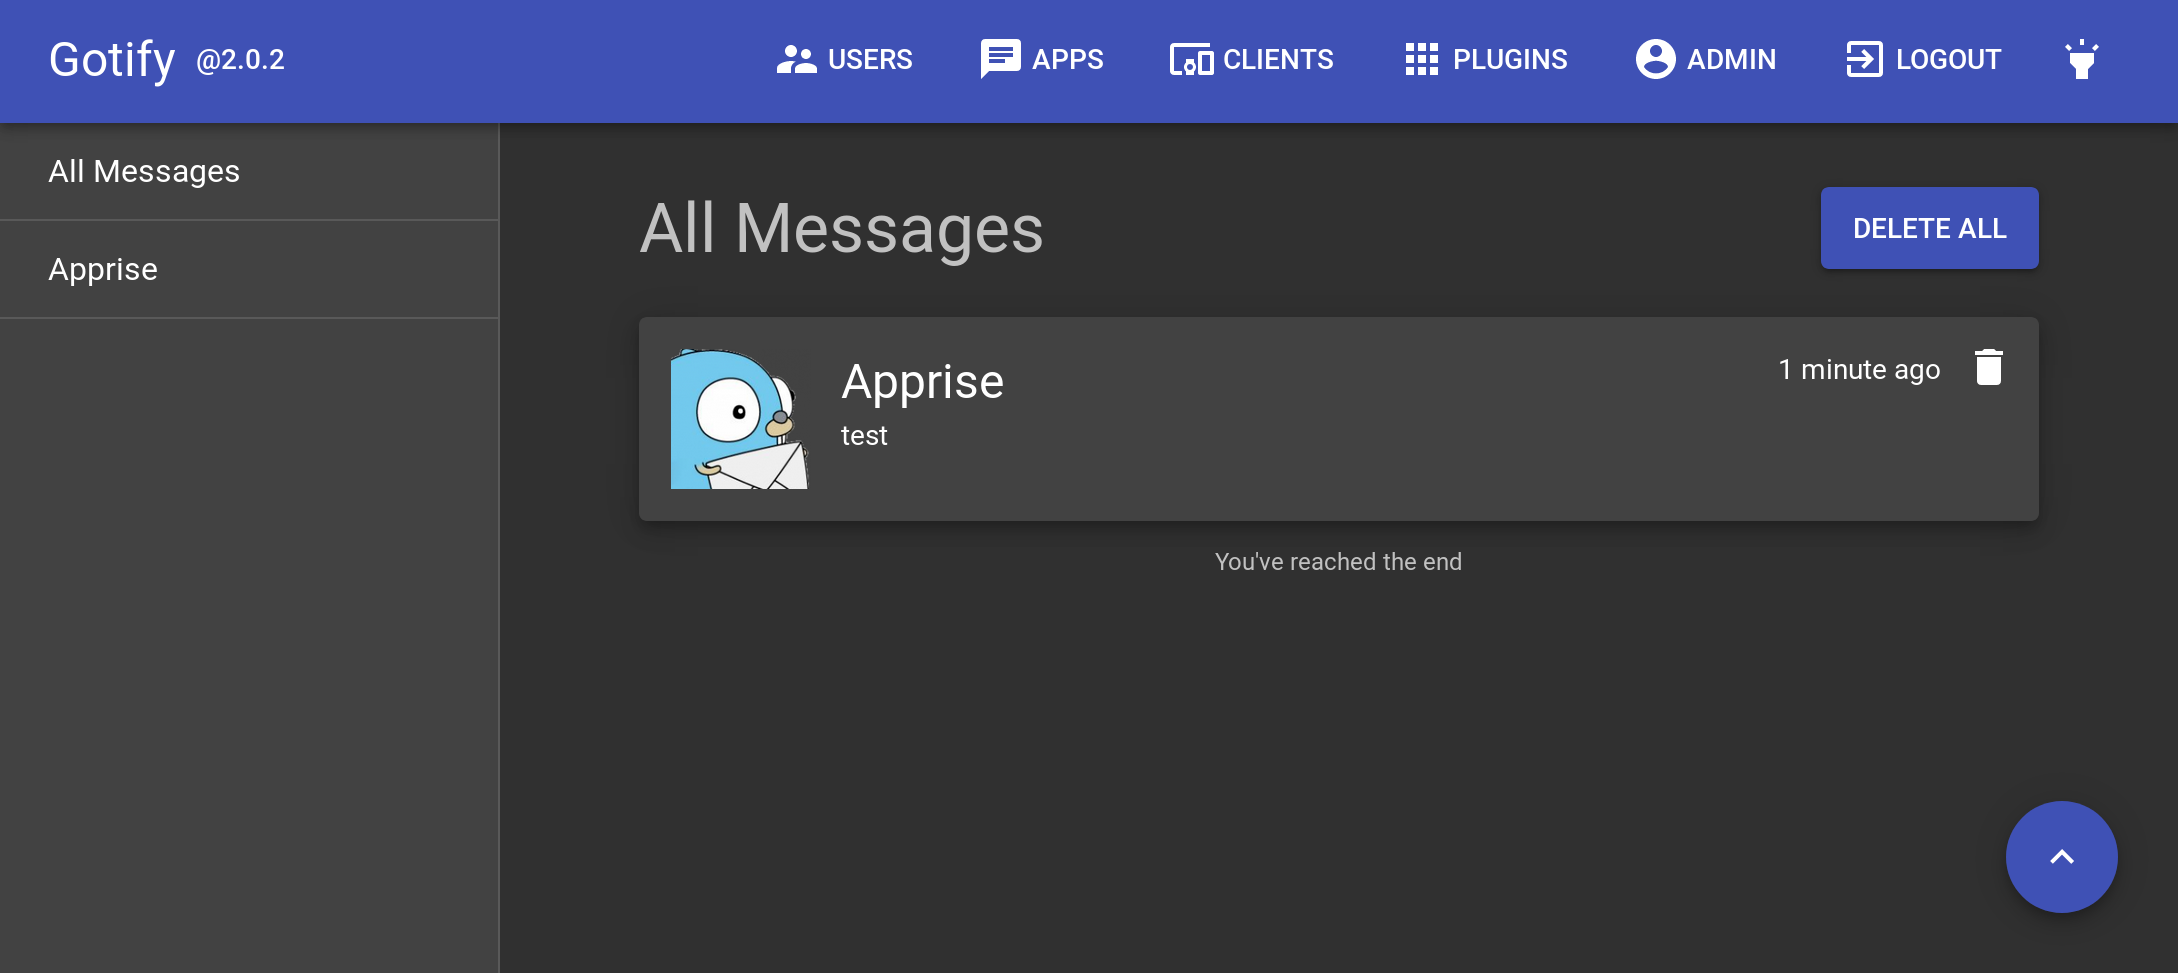Image resolution: width=2178 pixels, height=973 pixels.
Task: Select All Messages in the sidebar
Action: click(x=144, y=171)
